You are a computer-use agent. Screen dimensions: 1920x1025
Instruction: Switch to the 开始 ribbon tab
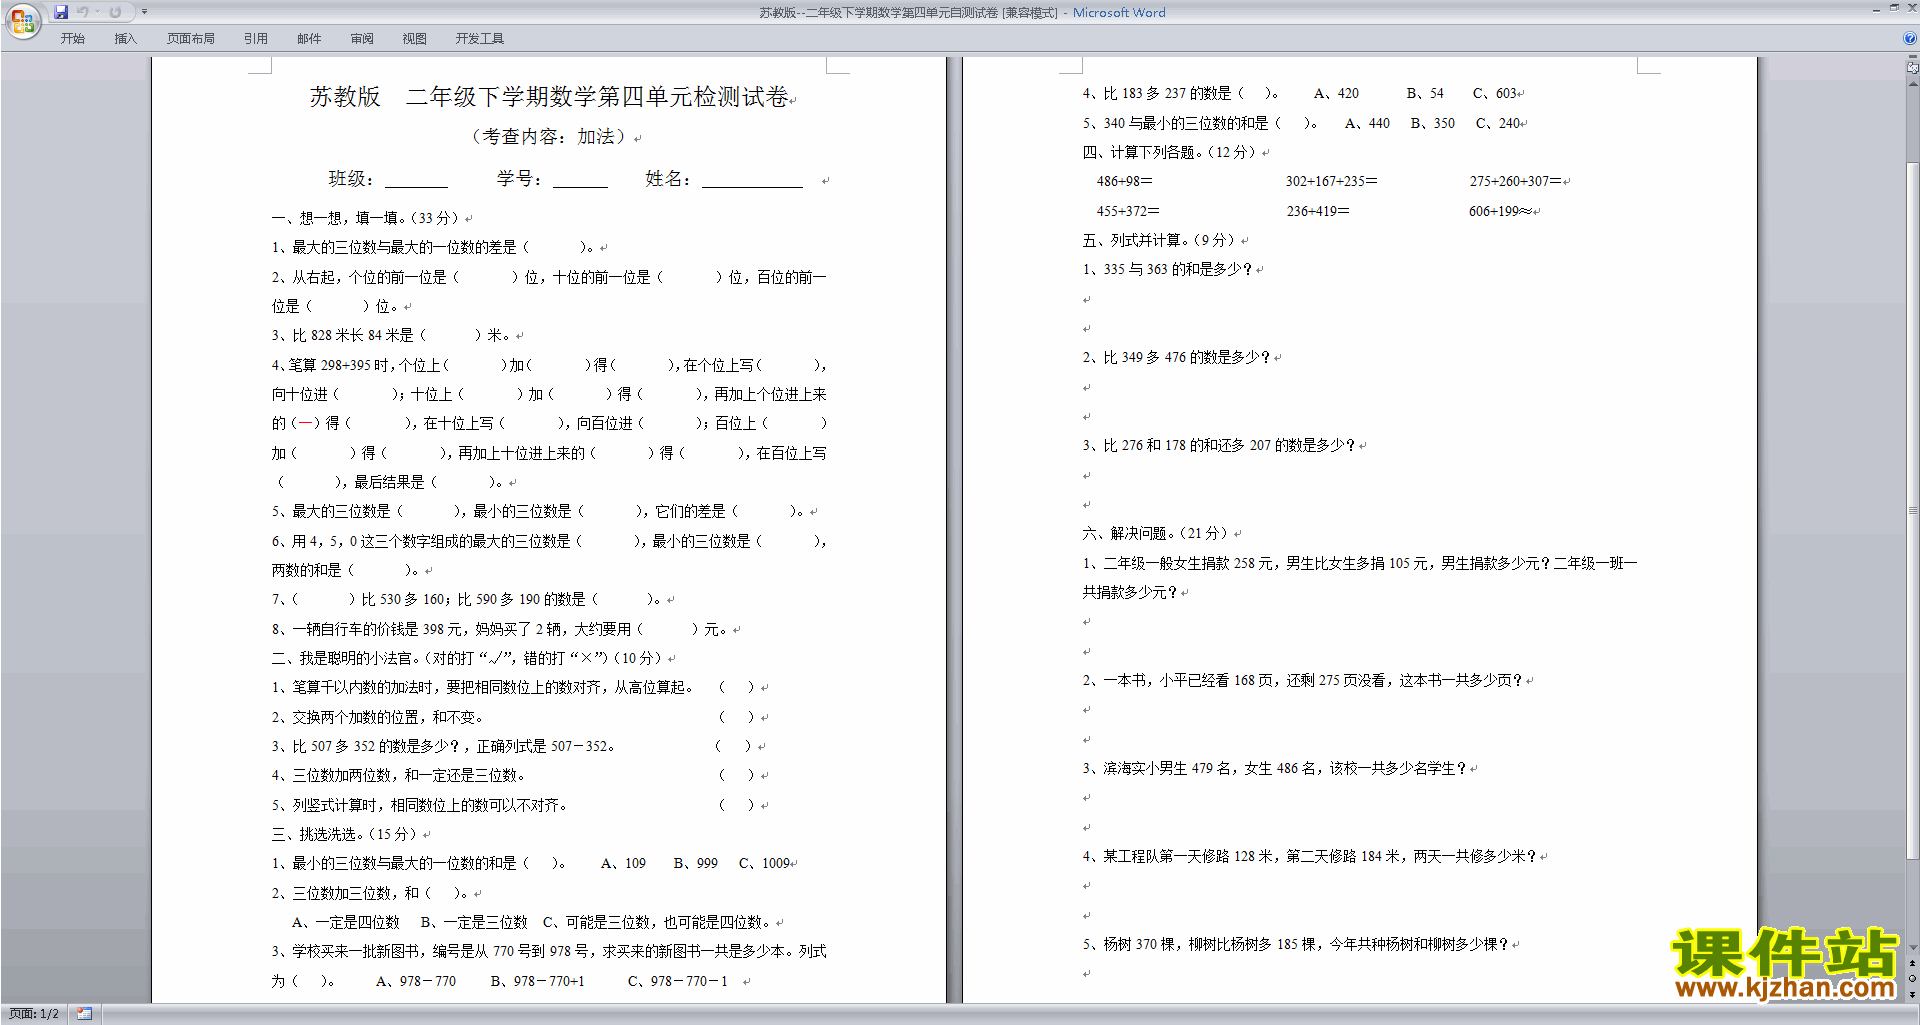[x=72, y=39]
